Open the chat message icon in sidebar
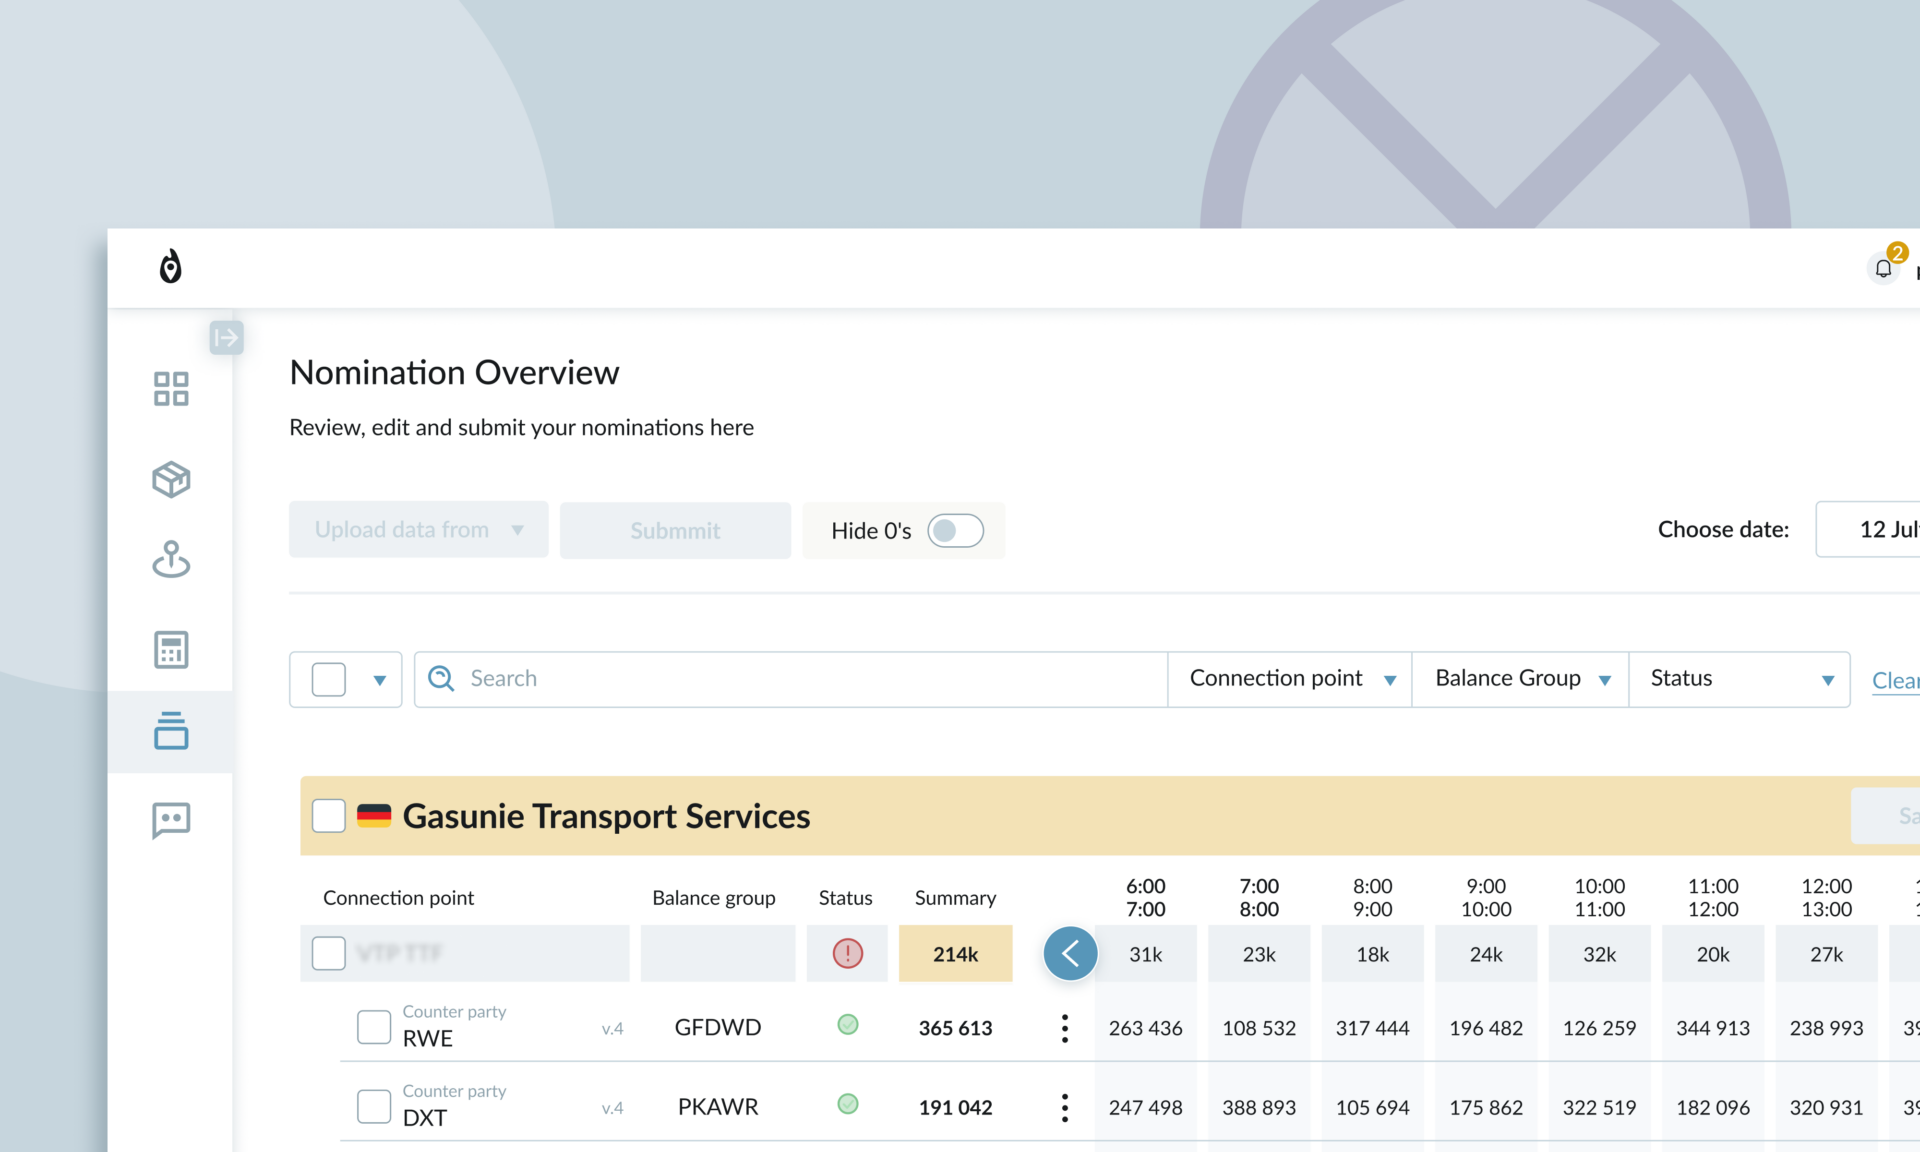 (171, 820)
